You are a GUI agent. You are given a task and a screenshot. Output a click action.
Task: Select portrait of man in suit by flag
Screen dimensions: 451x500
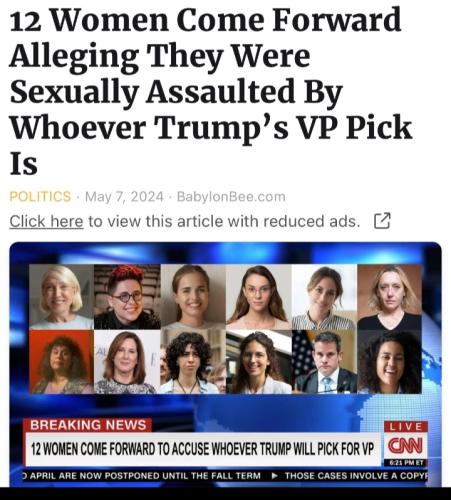[324, 361]
